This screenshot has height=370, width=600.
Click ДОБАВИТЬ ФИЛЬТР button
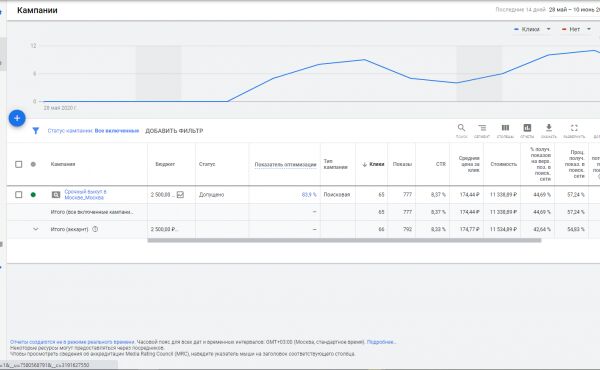point(174,131)
